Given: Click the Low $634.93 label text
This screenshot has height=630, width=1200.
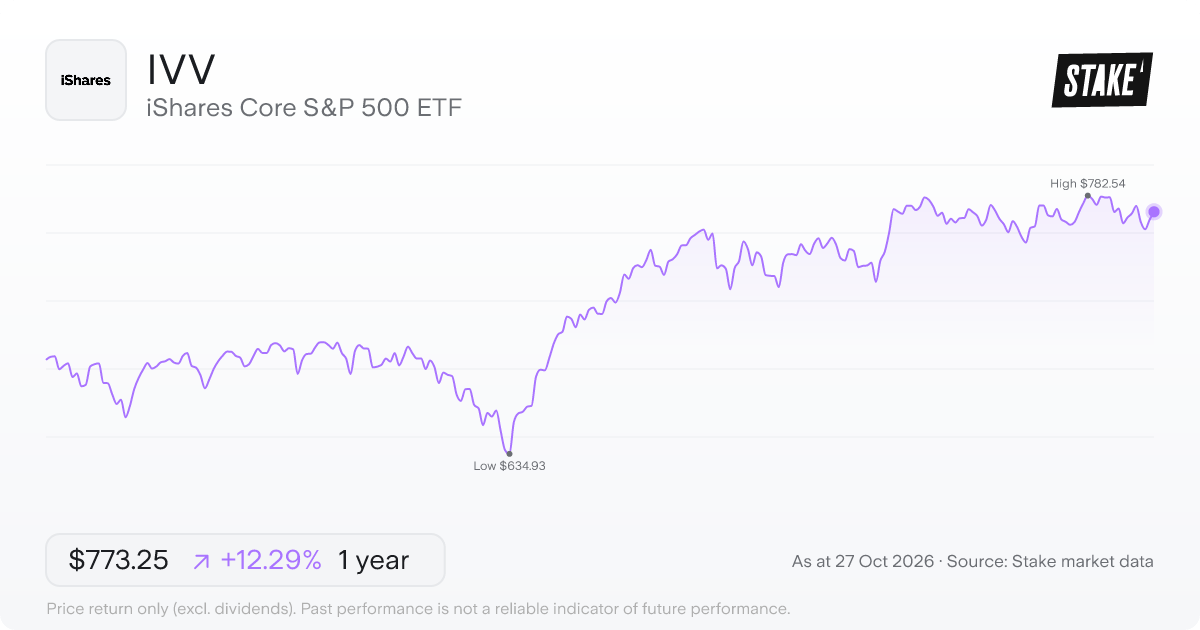Looking at the screenshot, I should click(509, 466).
